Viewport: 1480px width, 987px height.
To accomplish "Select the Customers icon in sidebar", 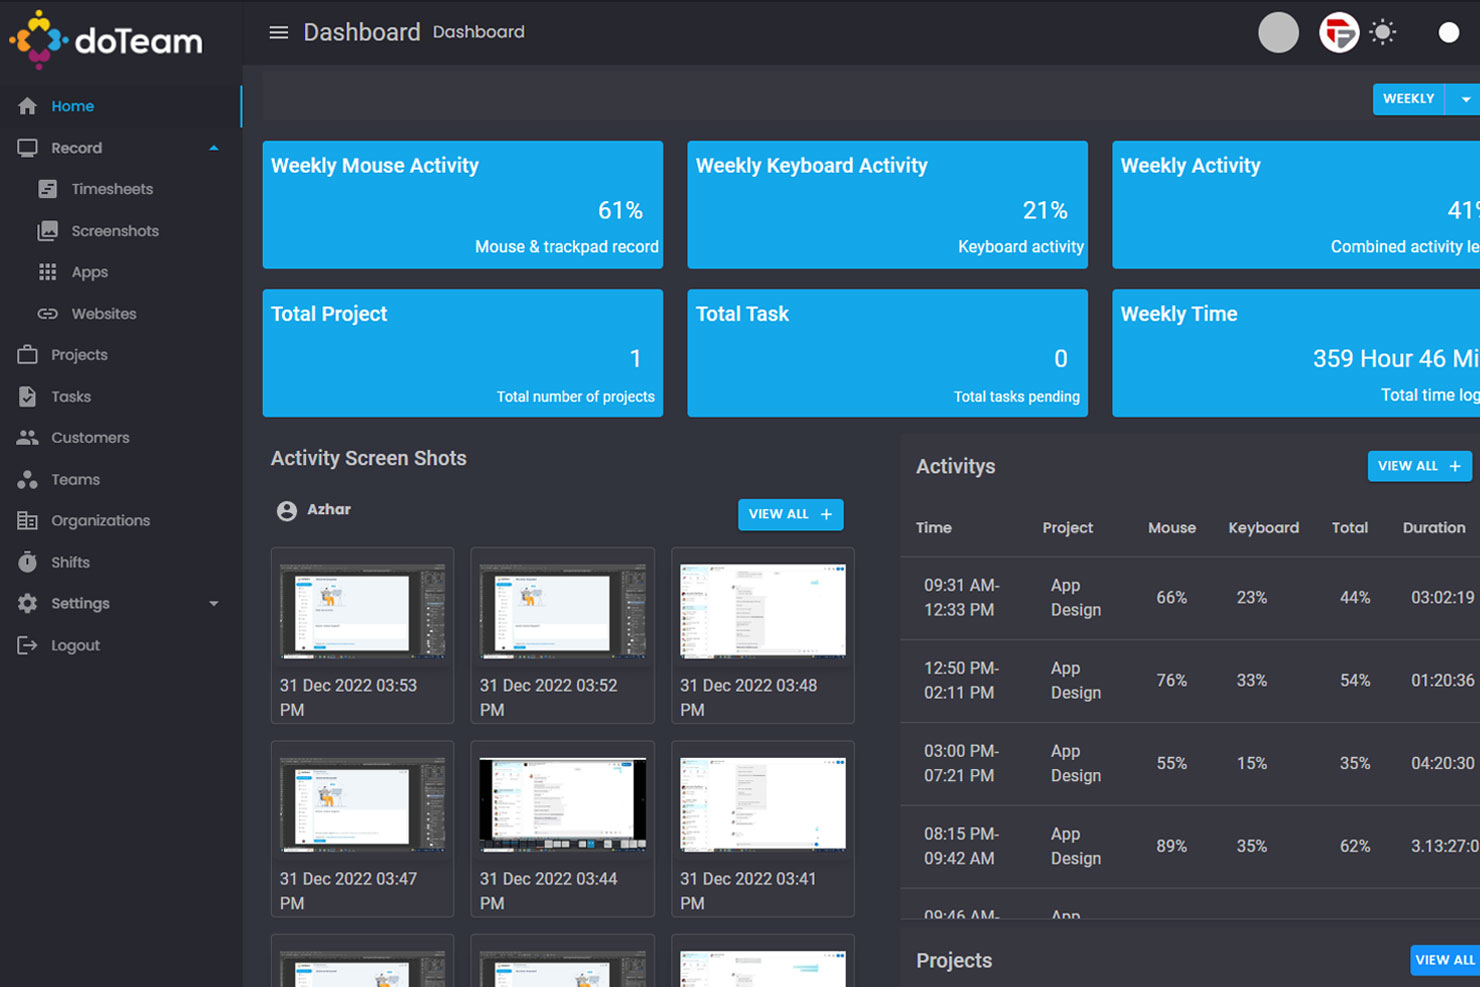I will click(x=27, y=438).
